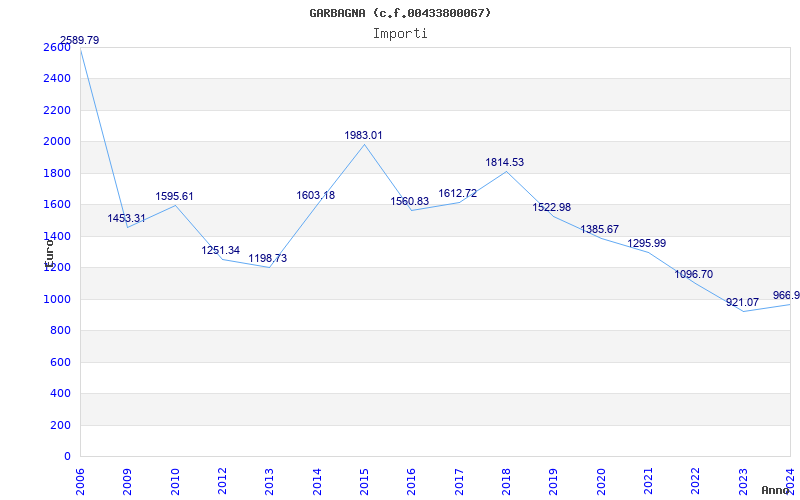800x500 pixels.
Task: Click x-axis year 2012
Action: 222,481
